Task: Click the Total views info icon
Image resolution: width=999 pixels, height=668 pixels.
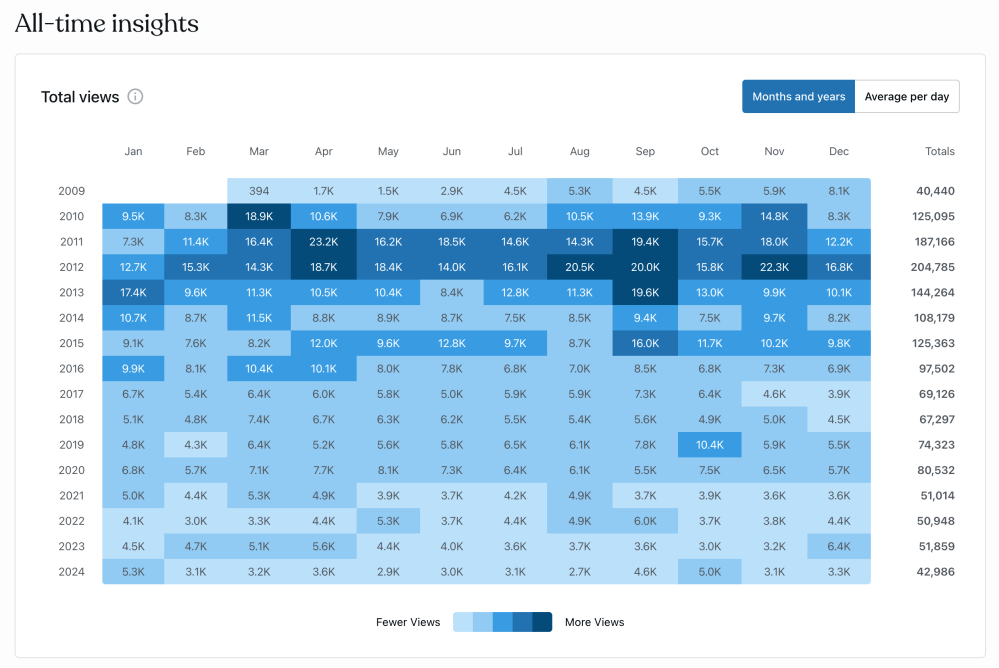Action: coord(136,97)
